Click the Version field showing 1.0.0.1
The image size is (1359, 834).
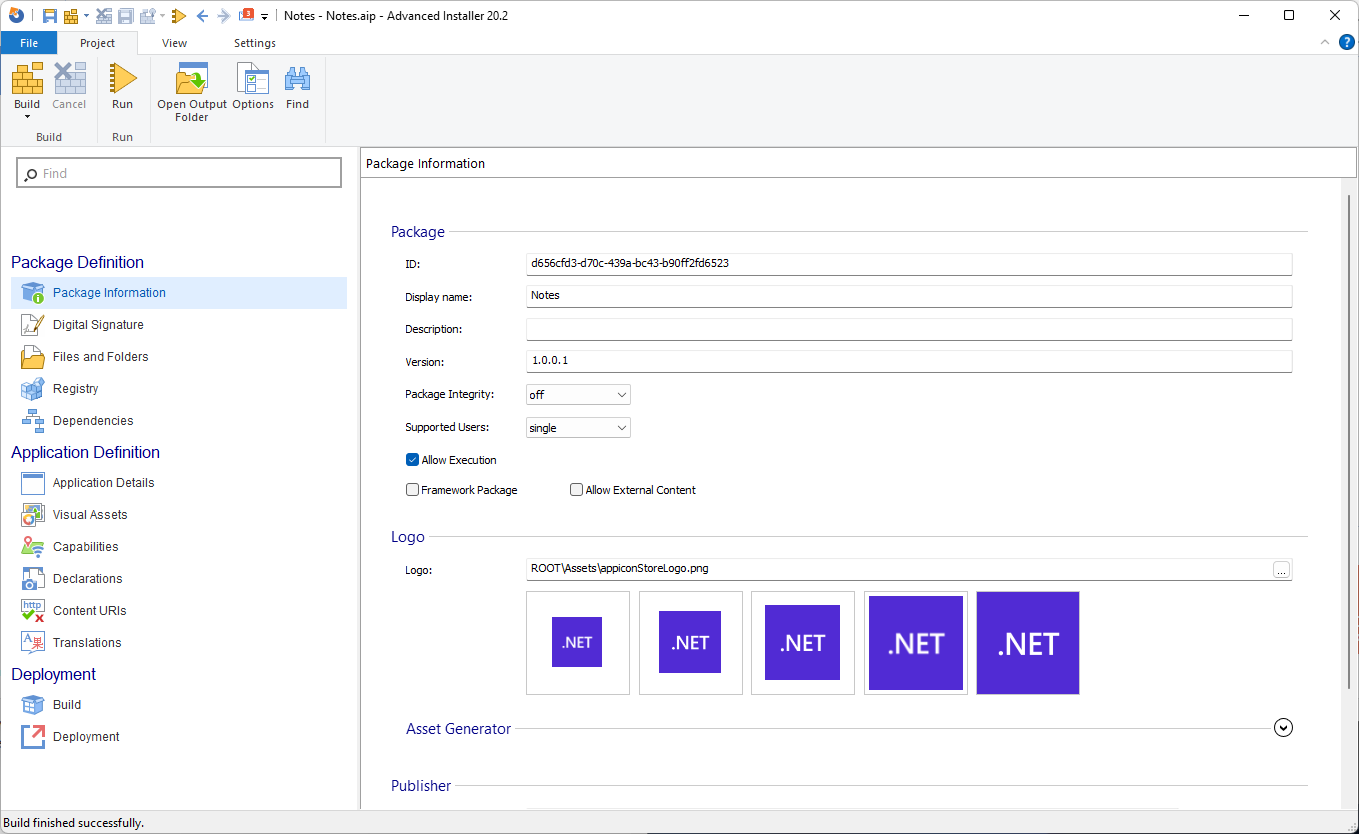click(x=909, y=361)
